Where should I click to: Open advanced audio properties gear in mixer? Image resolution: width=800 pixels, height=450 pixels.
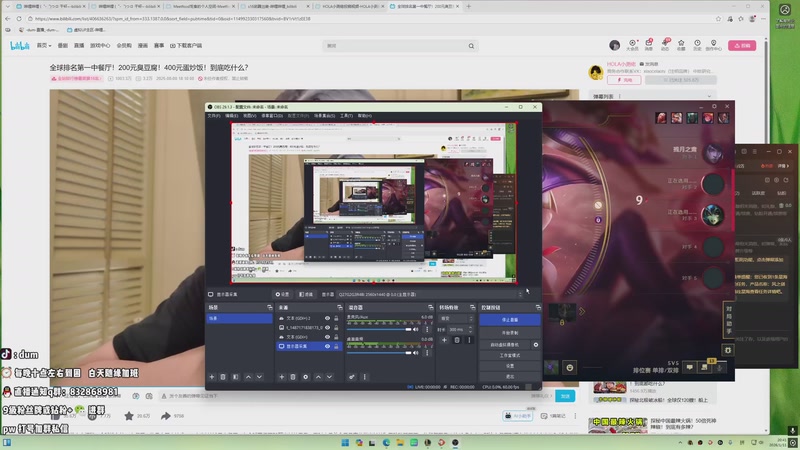point(351,377)
